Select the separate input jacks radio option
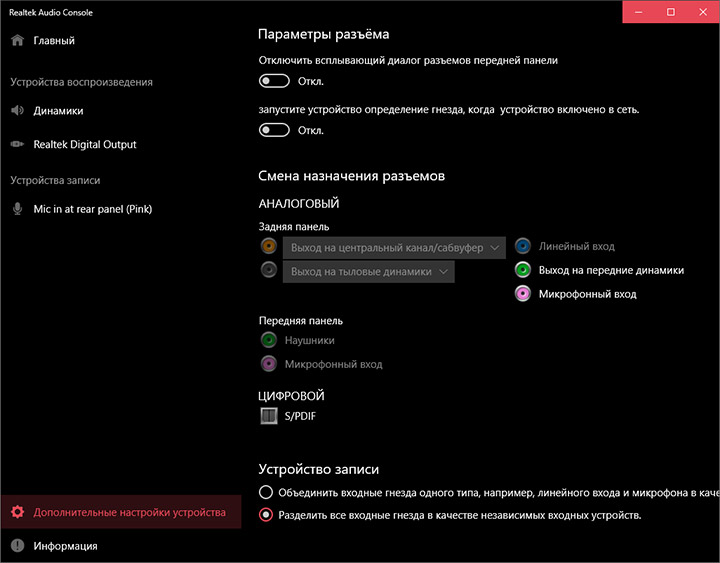 point(265,516)
